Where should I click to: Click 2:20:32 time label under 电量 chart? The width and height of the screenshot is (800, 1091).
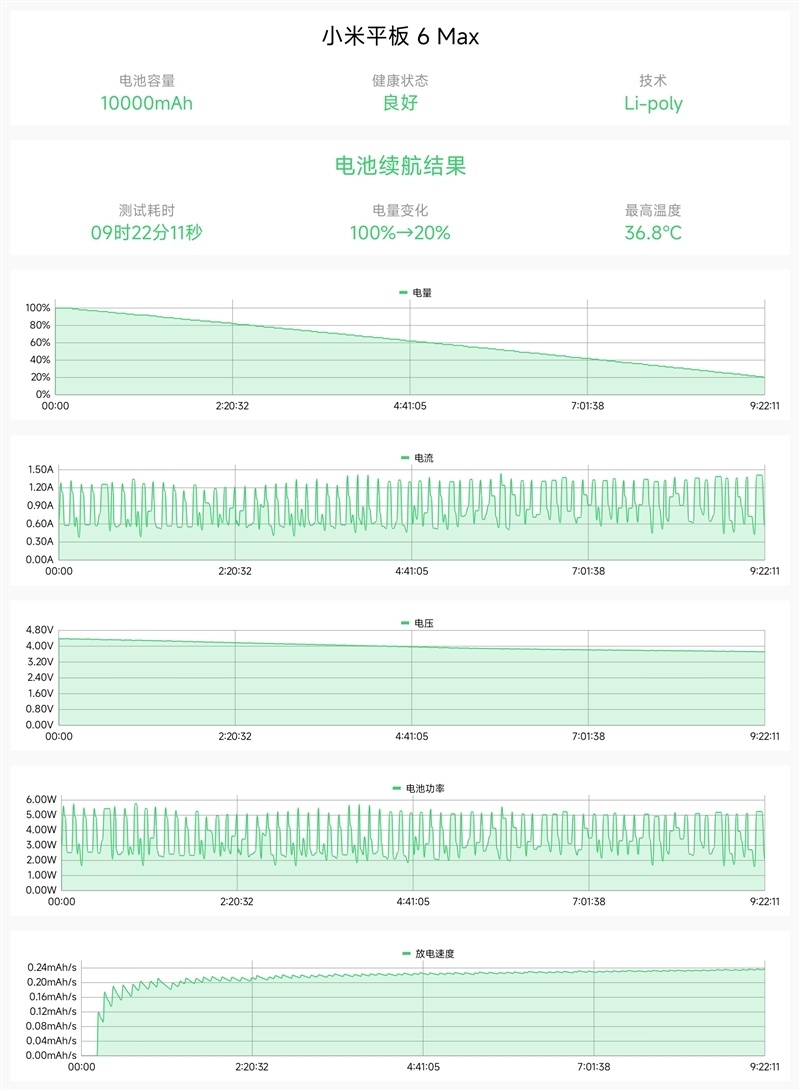tap(232, 406)
